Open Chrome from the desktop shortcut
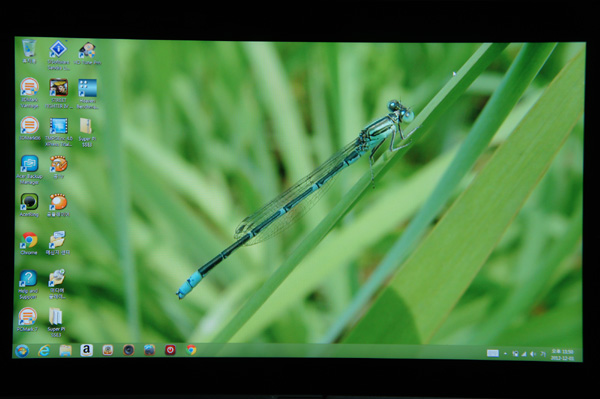Image resolution: width=600 pixels, height=399 pixels. point(29,243)
